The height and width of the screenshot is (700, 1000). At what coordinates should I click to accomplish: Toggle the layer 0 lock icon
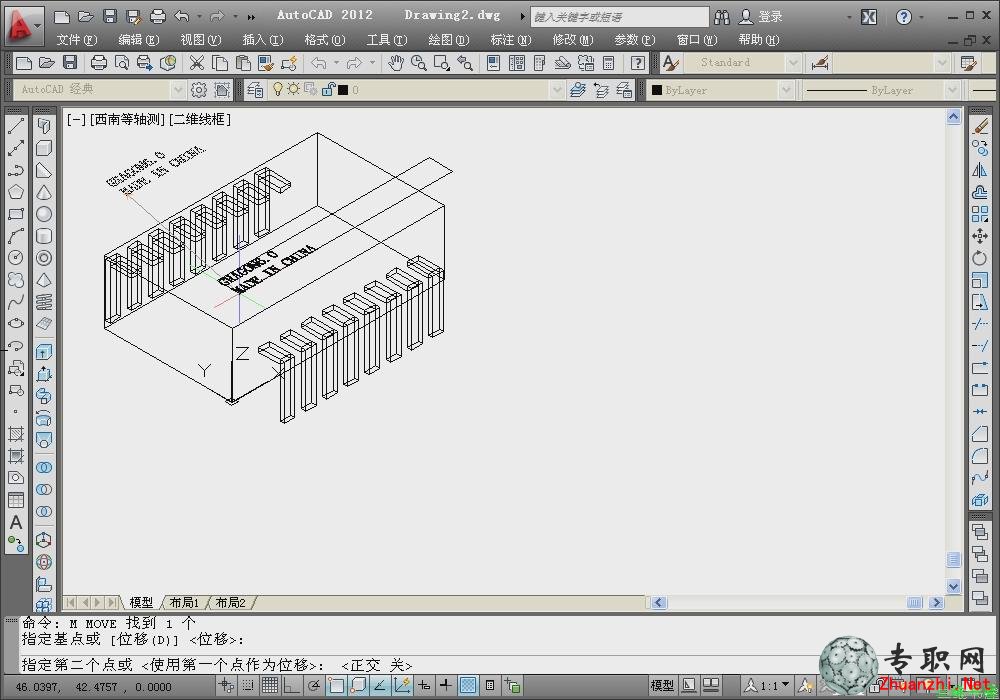[328, 89]
